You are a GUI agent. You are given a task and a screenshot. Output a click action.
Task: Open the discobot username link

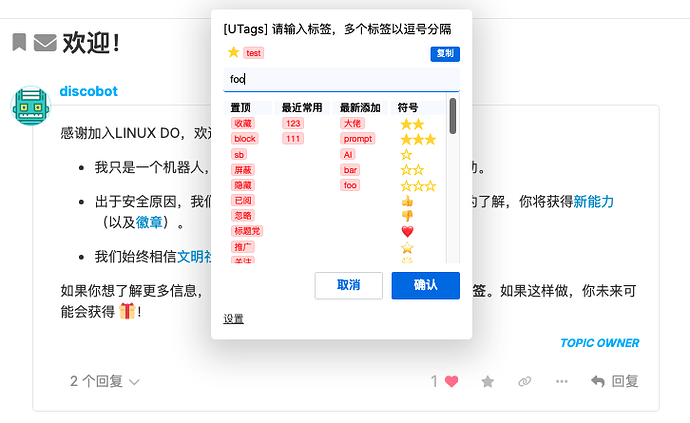[x=88, y=91]
